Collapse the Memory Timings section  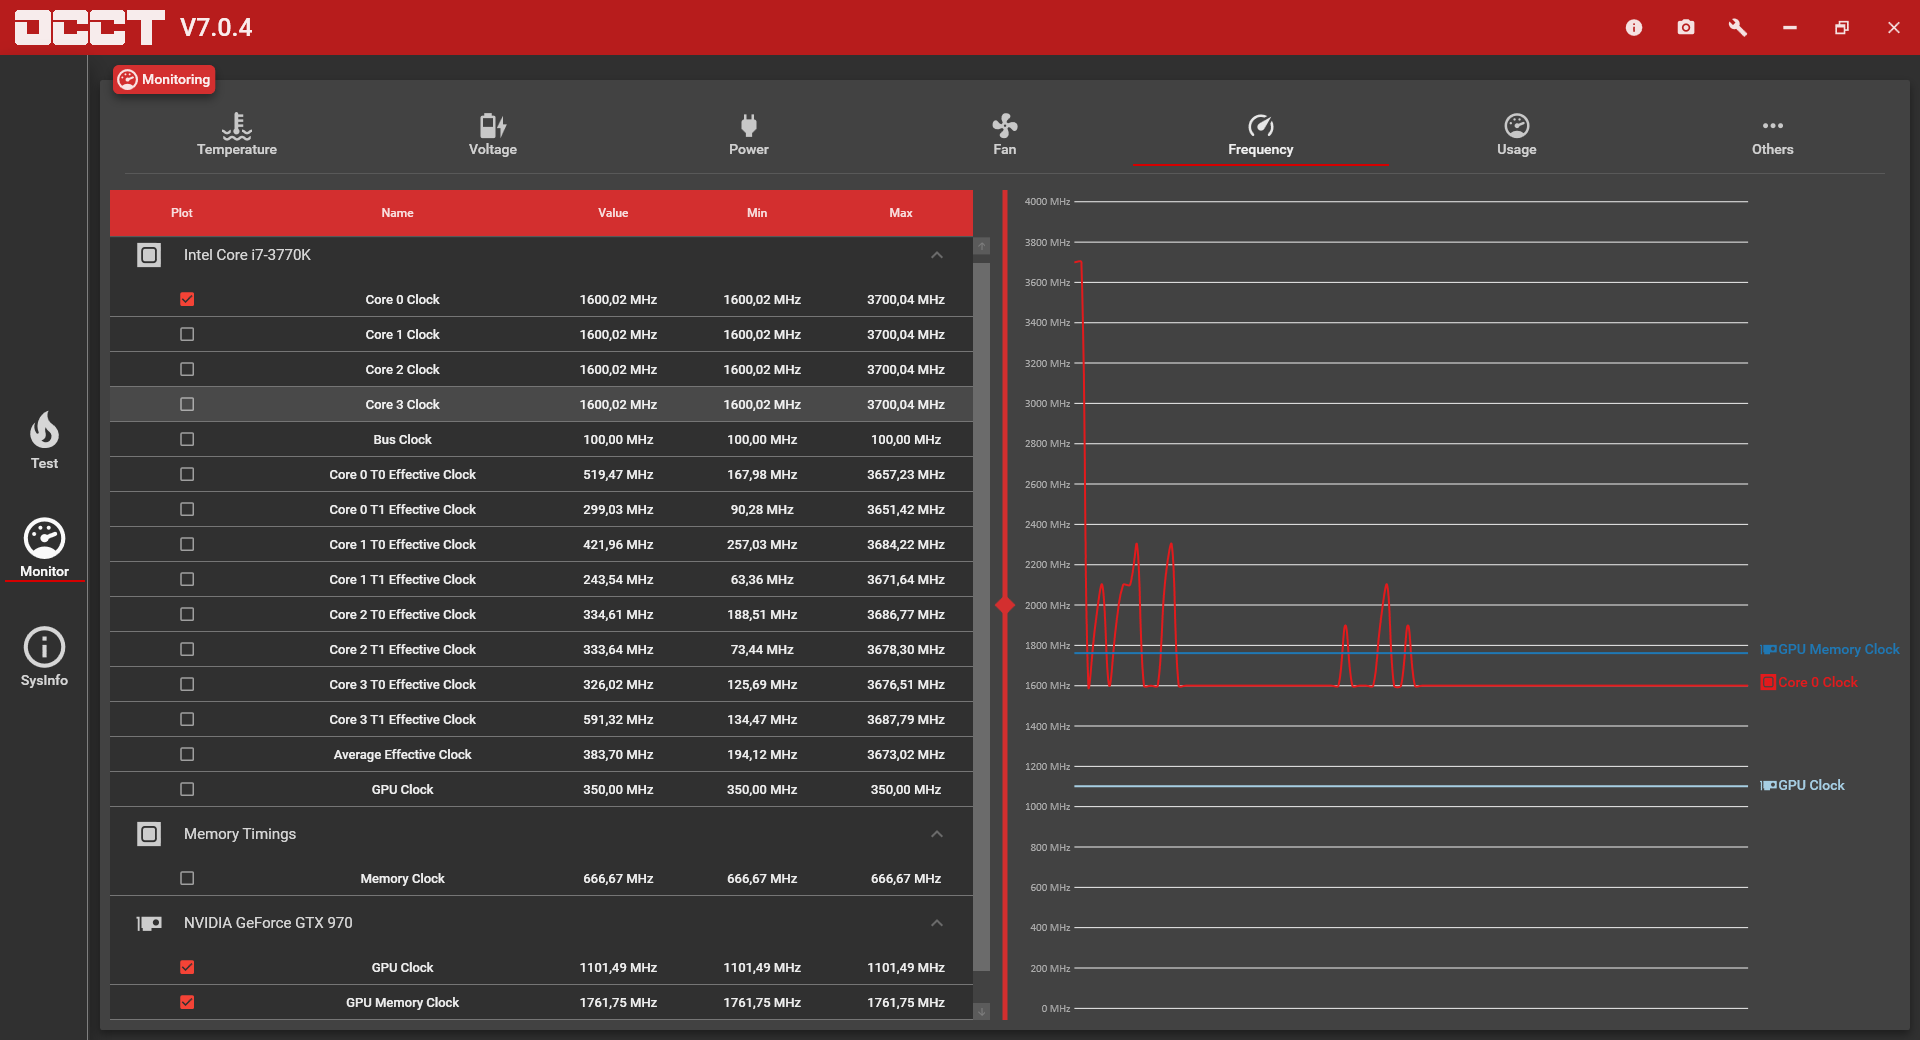click(x=937, y=834)
